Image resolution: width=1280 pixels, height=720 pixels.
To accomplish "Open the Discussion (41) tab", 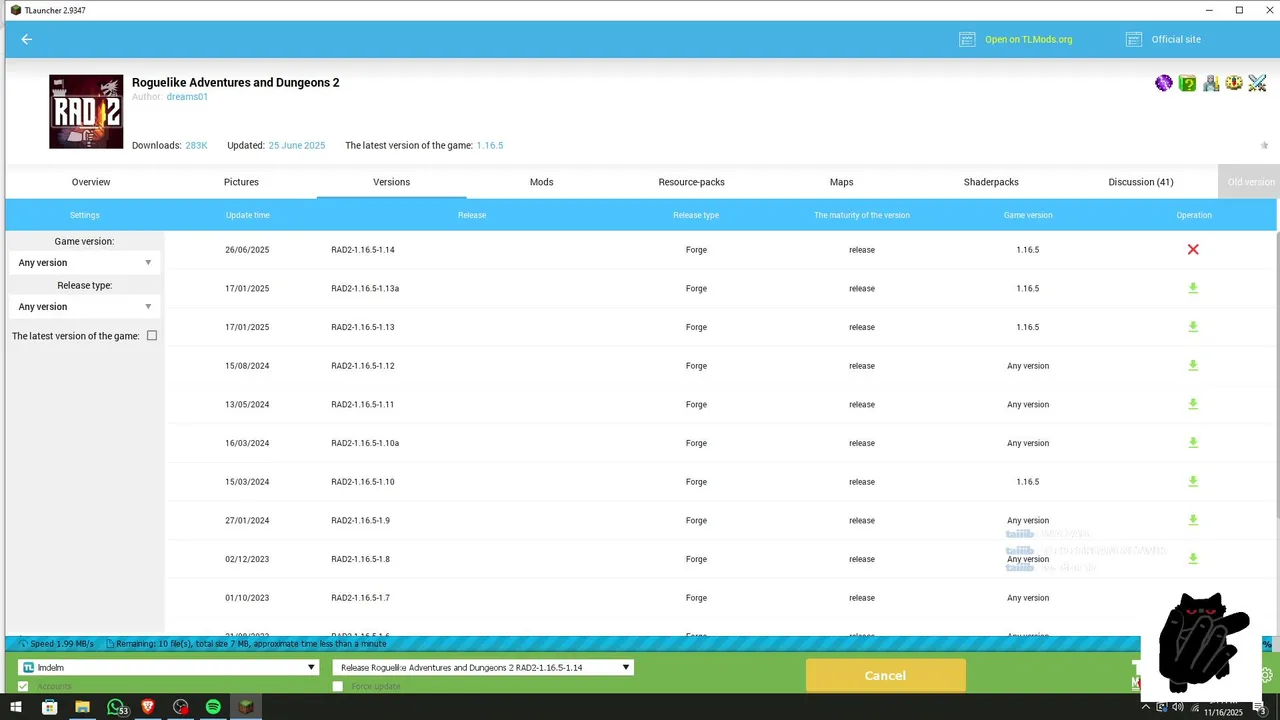I will point(1141,182).
